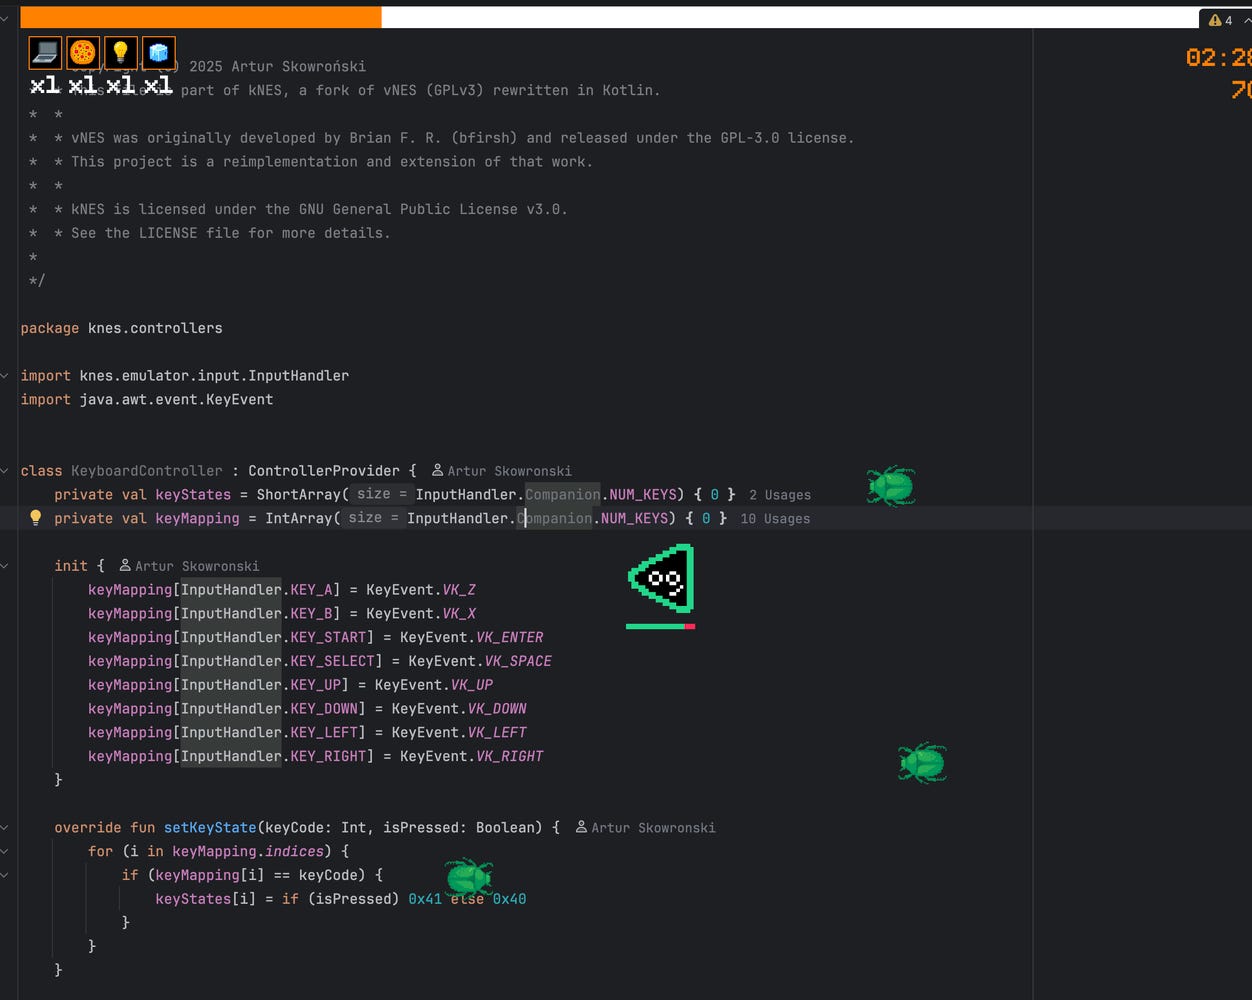Viewport: 1252px width, 1000px height.
Task: Click the VK_UP constant
Action: coord(472,685)
